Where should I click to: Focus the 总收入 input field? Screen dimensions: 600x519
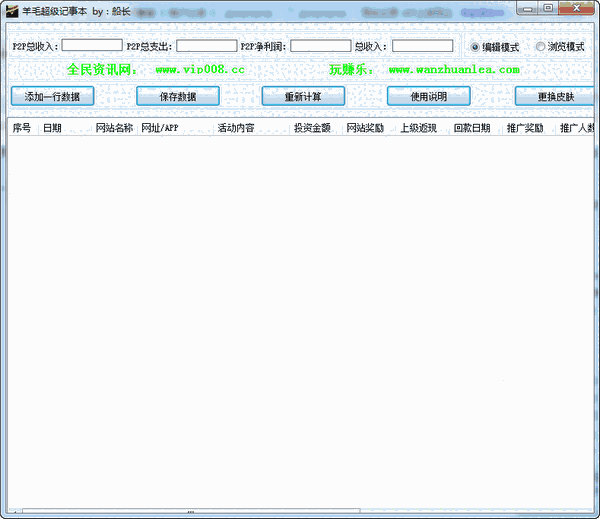[x=423, y=46]
